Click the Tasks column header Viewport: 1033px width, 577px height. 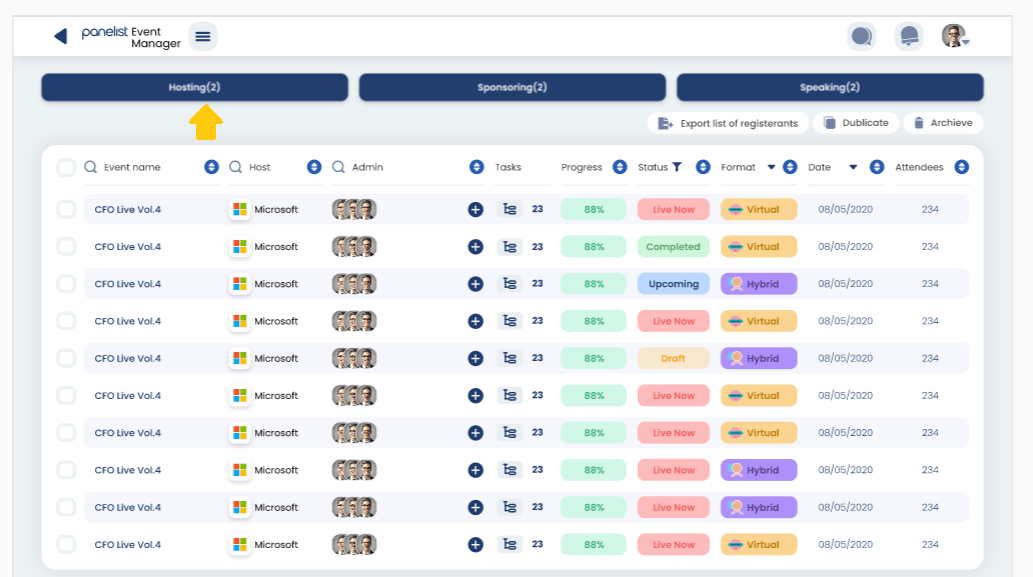click(x=508, y=167)
